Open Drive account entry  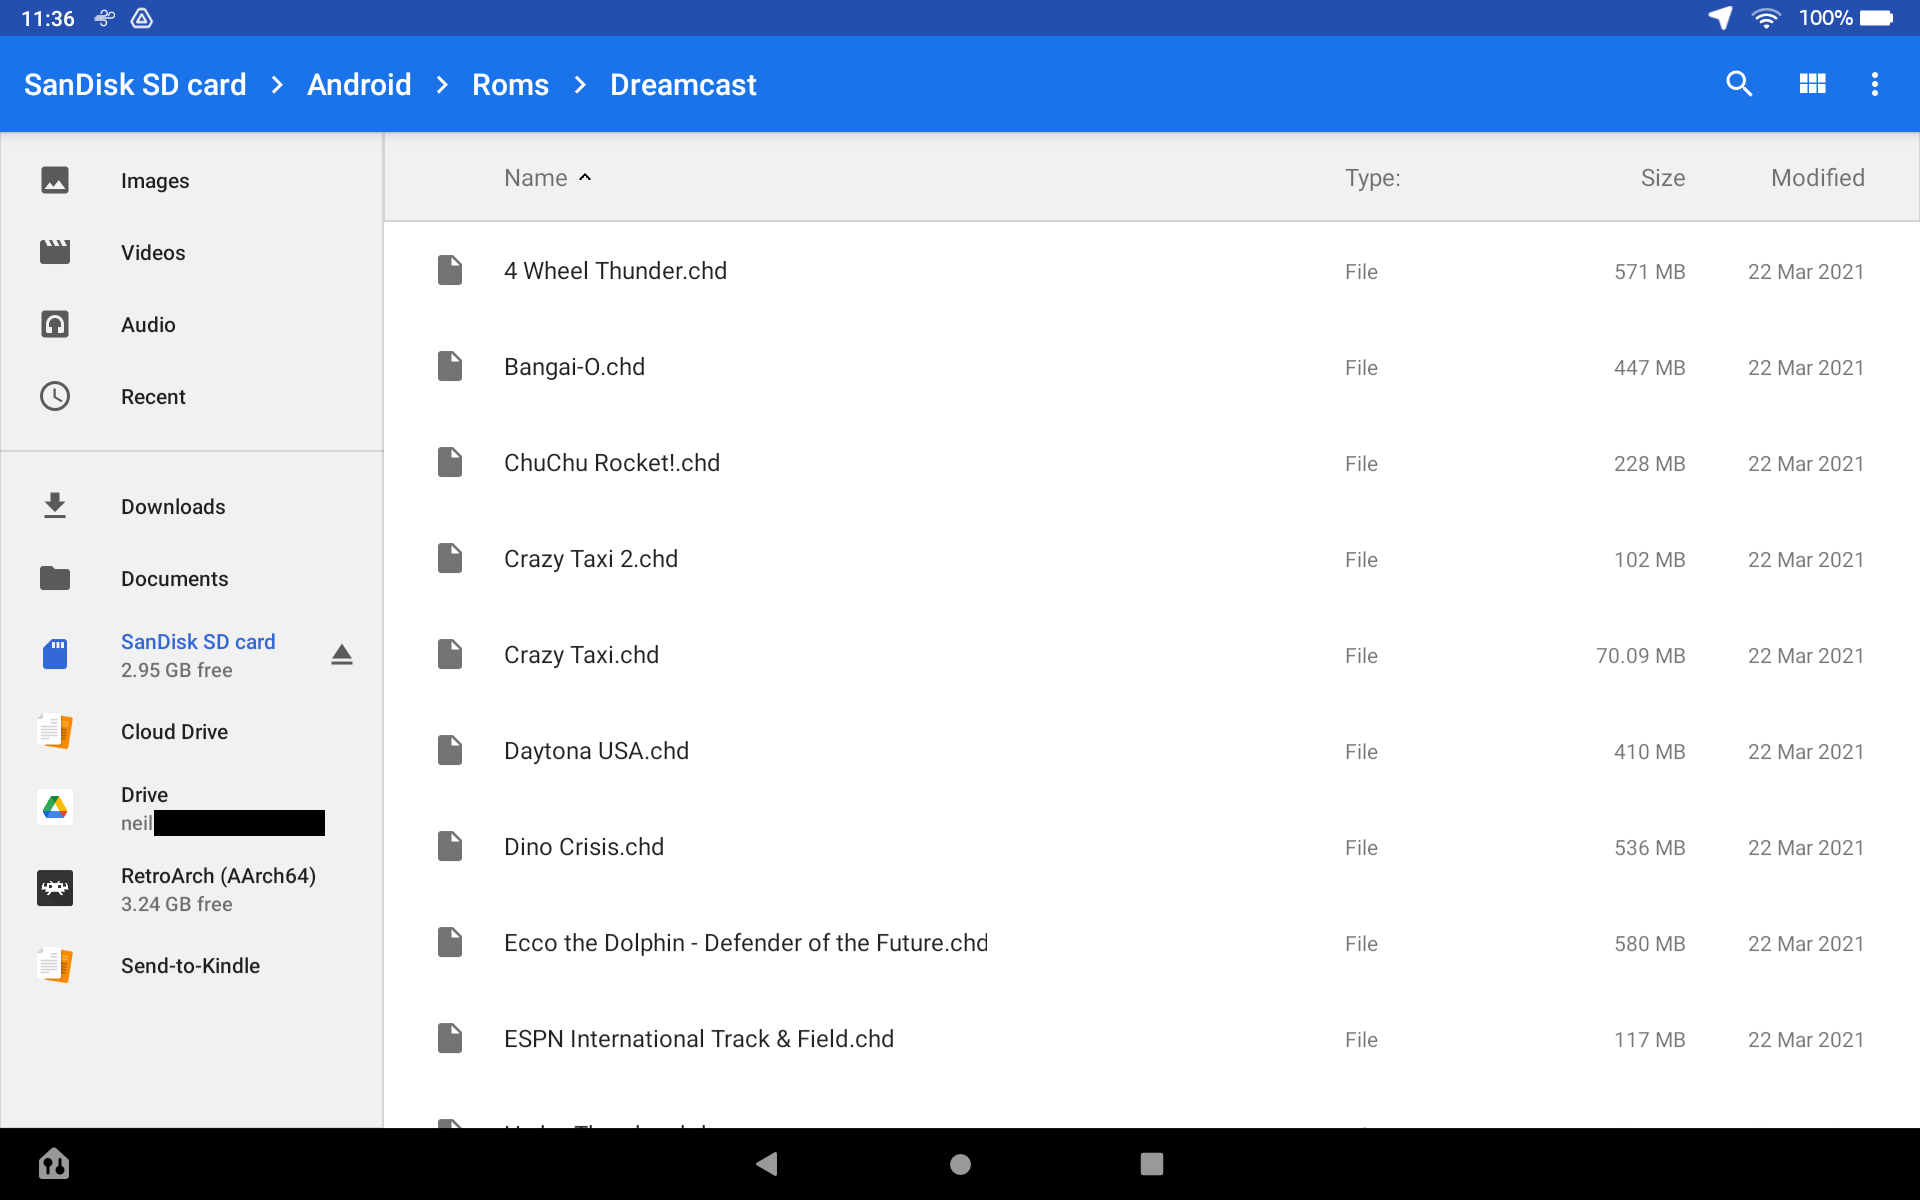point(192,808)
